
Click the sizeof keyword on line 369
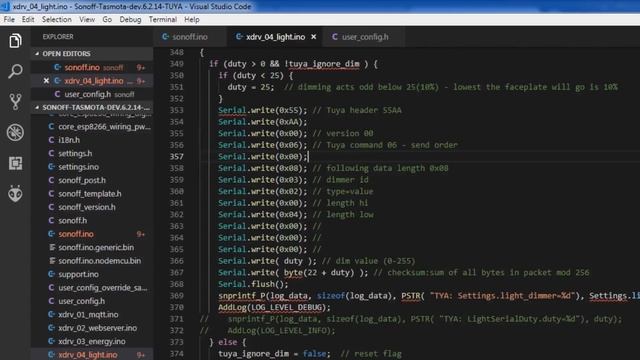(331, 296)
